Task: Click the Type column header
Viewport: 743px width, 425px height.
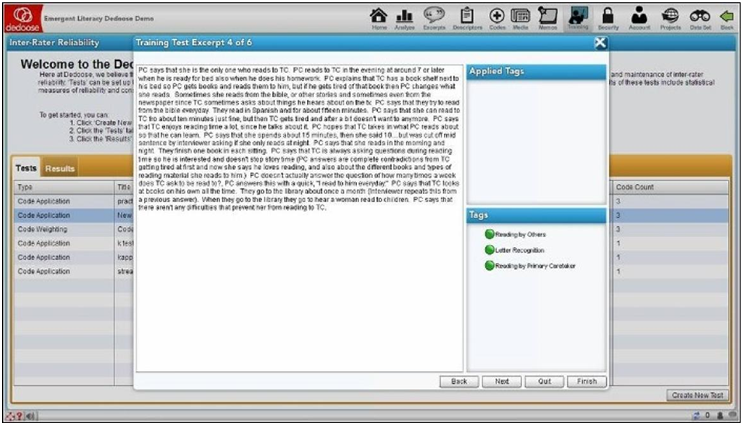Action: tap(64, 187)
